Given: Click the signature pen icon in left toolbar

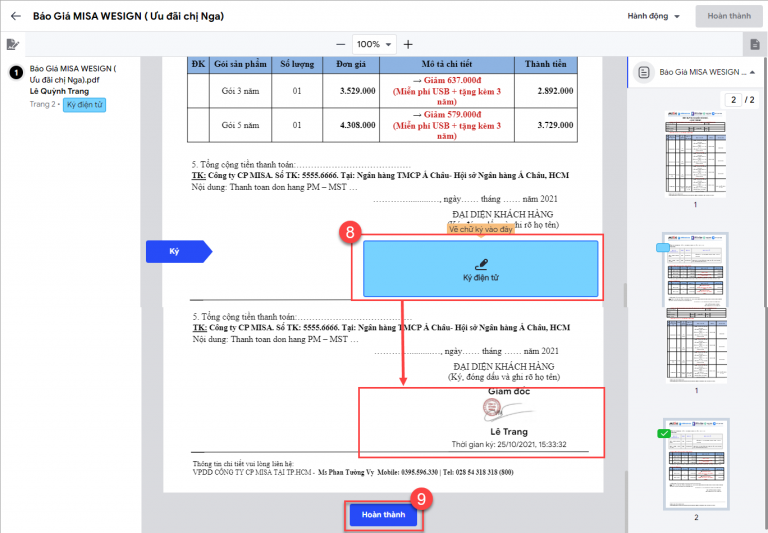Looking at the screenshot, I should tap(12, 45).
